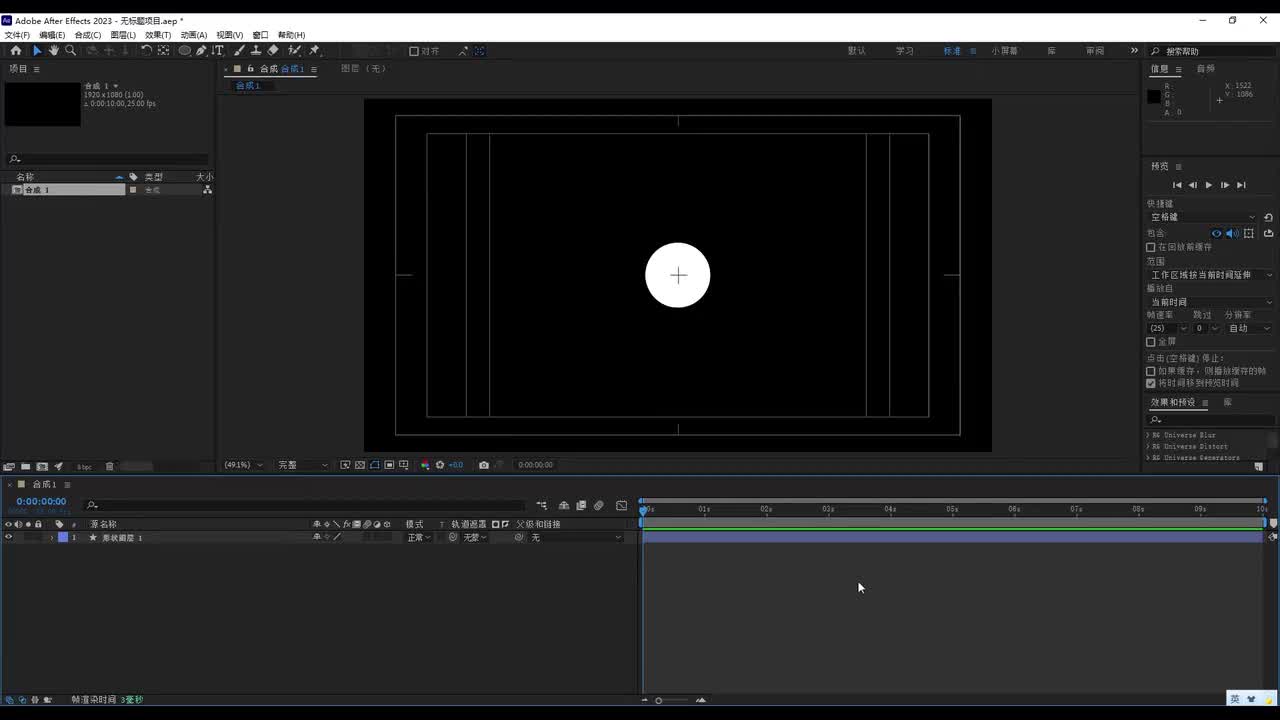
Task: Open composition mini-flowchart in timeline
Action: click(542, 505)
